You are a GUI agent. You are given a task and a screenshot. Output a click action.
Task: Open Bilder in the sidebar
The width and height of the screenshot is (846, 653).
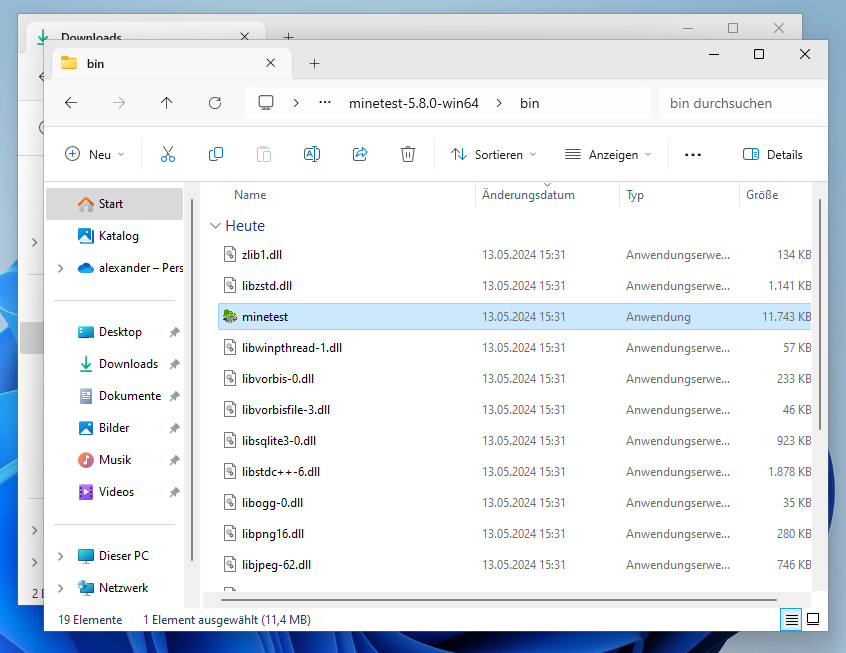114,428
